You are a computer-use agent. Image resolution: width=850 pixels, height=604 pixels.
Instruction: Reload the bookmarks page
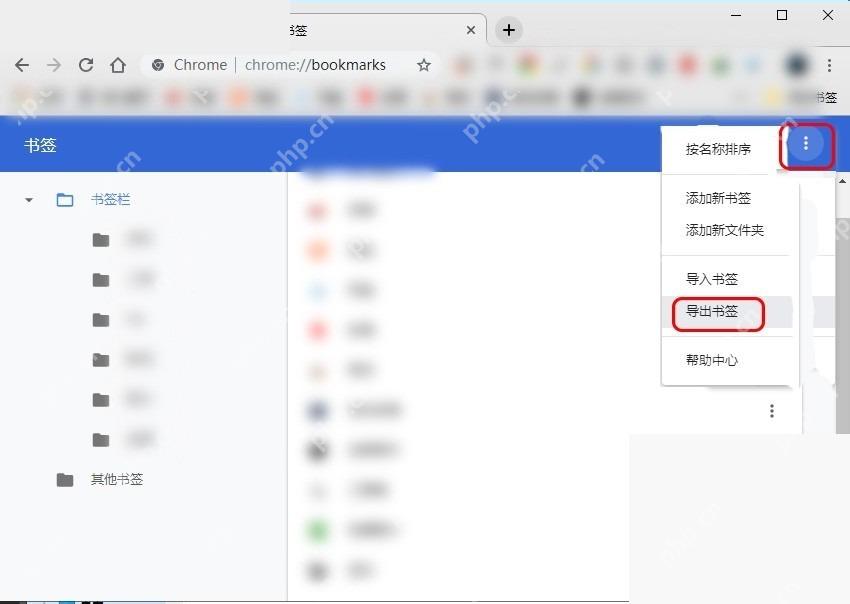point(86,65)
